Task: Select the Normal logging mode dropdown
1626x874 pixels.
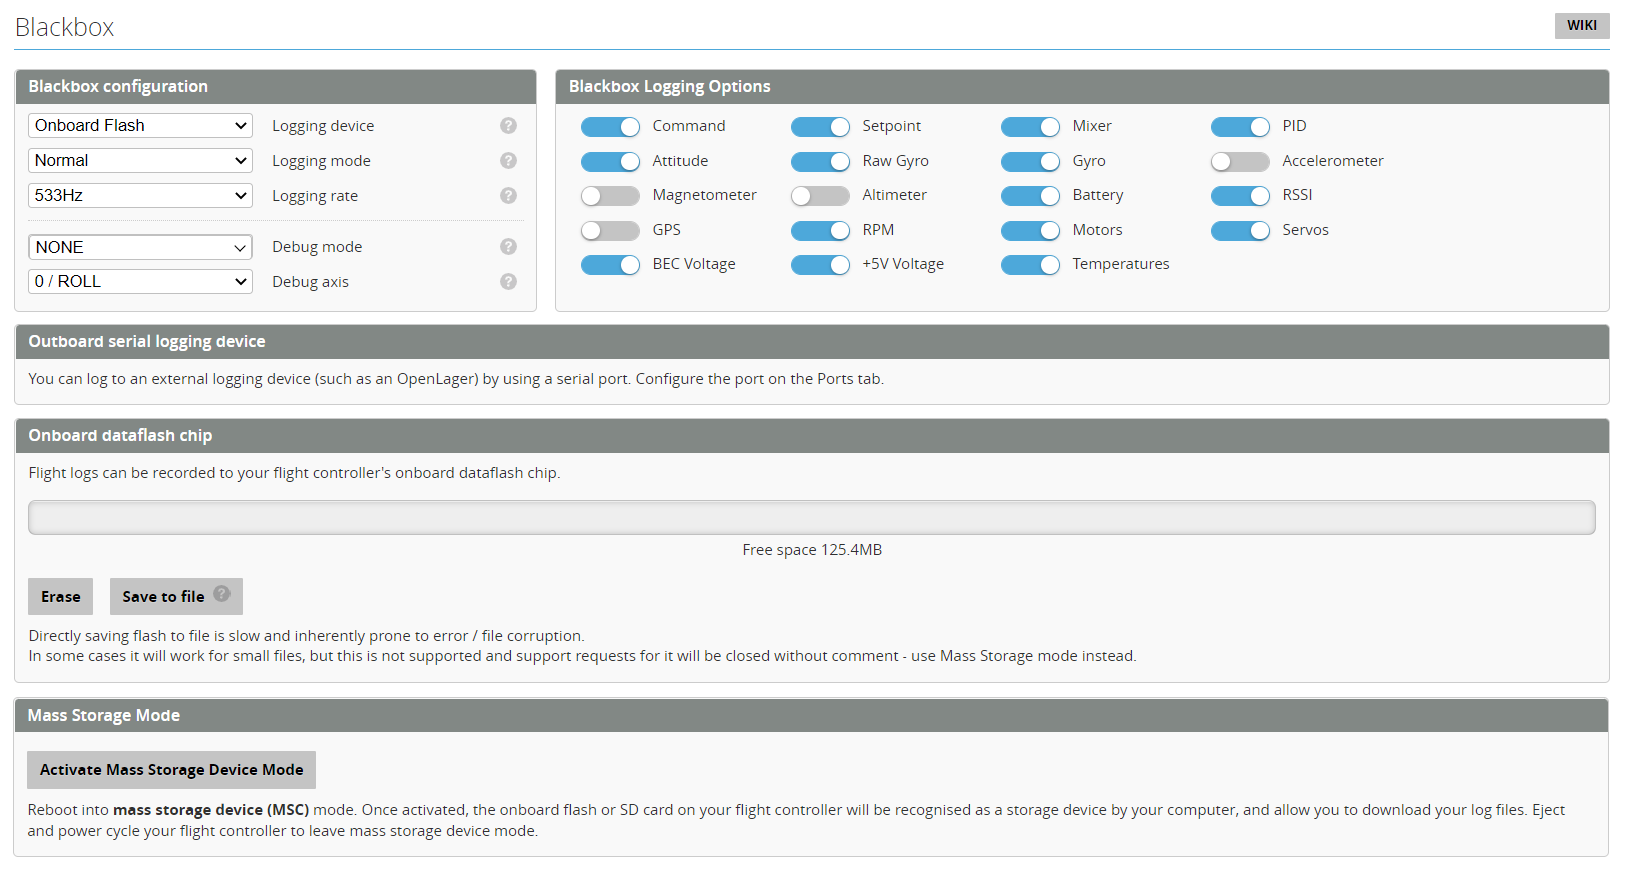Action: 140,161
